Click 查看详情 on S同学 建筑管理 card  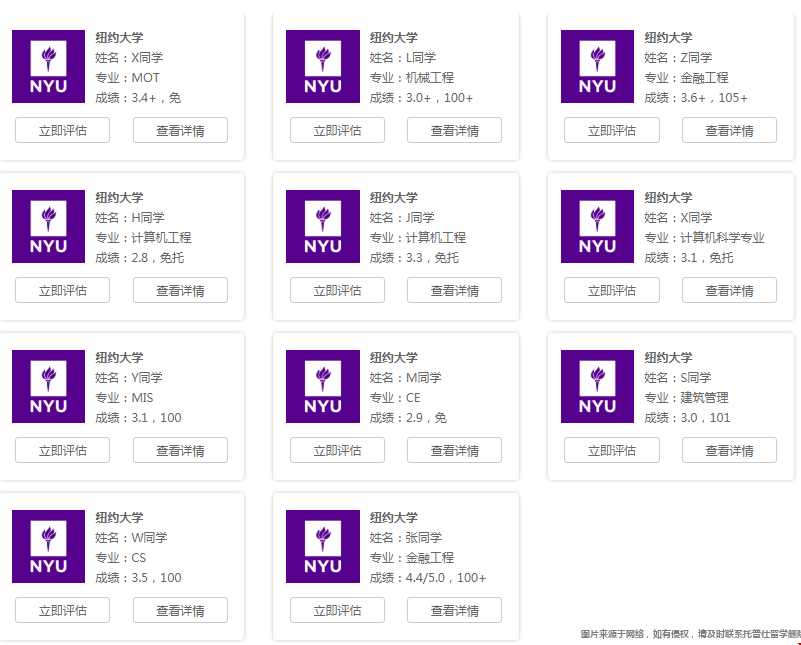[730, 450]
